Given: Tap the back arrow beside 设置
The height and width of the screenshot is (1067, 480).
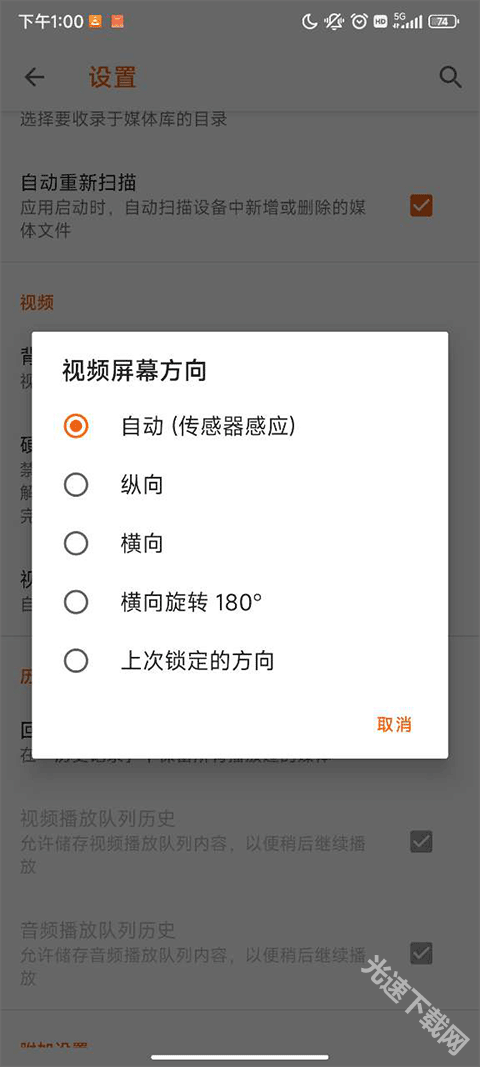Looking at the screenshot, I should (x=34, y=77).
